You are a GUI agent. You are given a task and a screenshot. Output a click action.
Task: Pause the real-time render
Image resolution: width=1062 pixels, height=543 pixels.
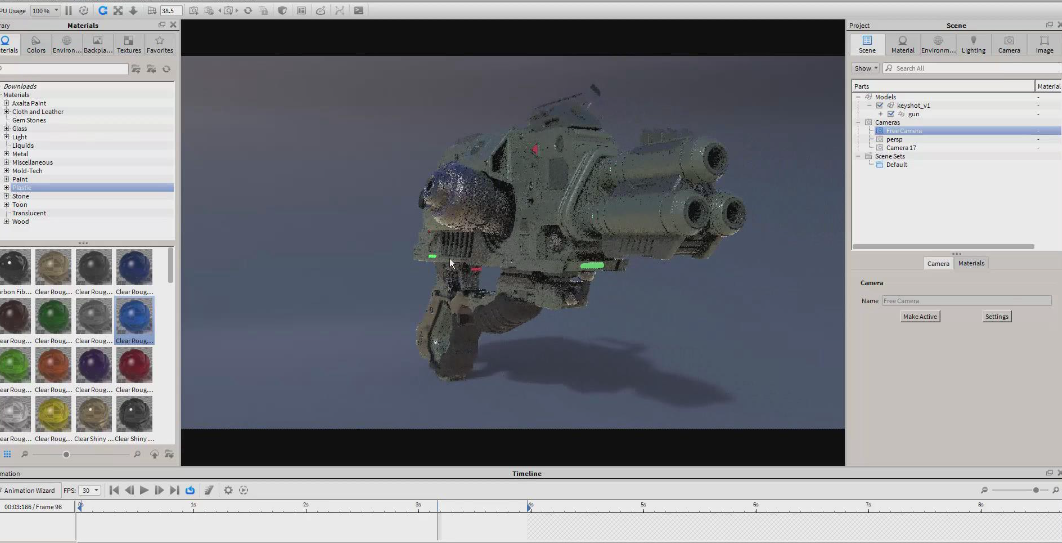tap(69, 10)
